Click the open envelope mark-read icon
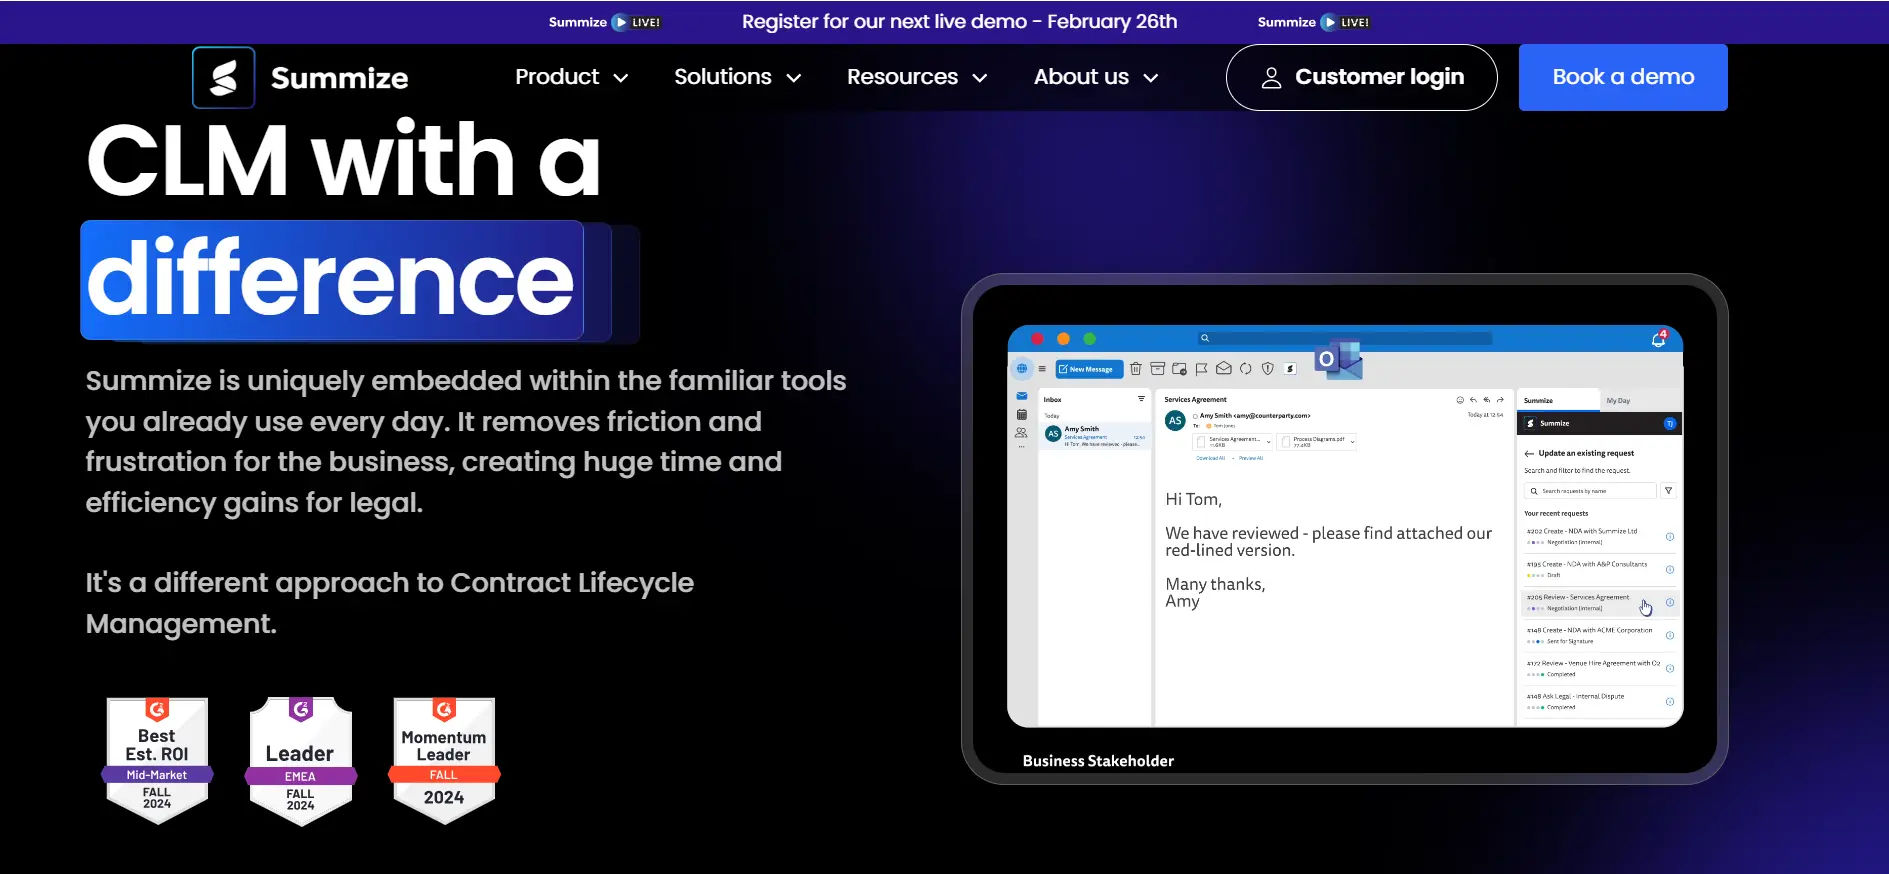 (x=1224, y=368)
